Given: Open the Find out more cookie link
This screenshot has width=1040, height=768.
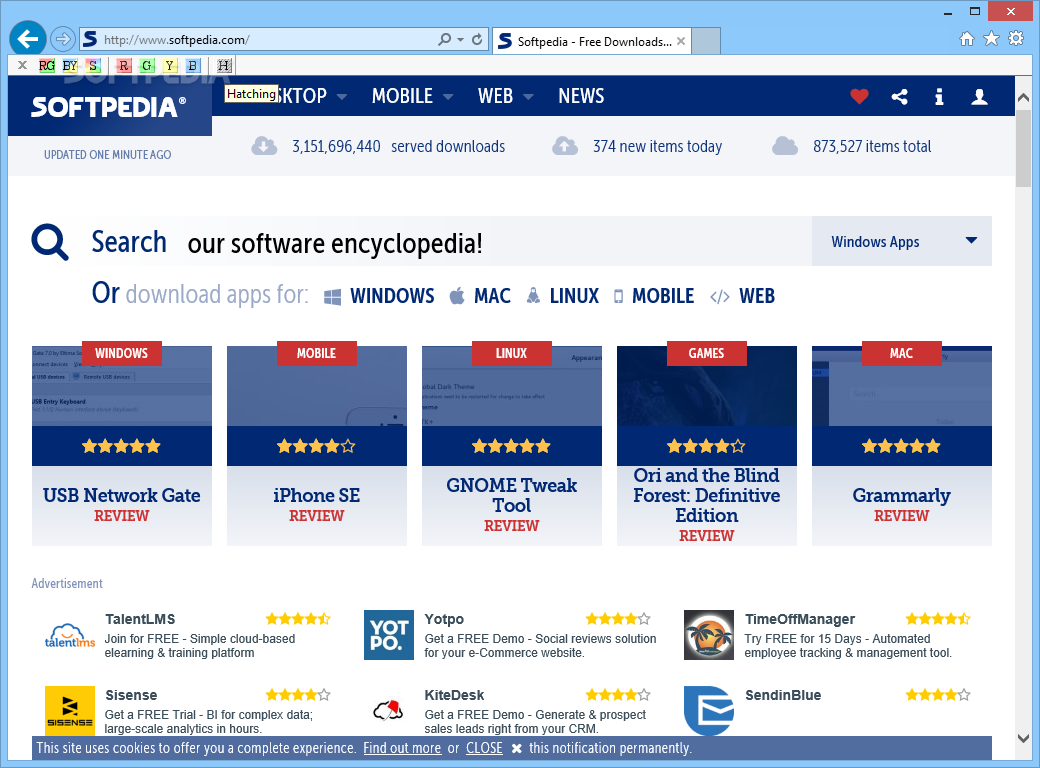Looking at the screenshot, I should (x=402, y=748).
